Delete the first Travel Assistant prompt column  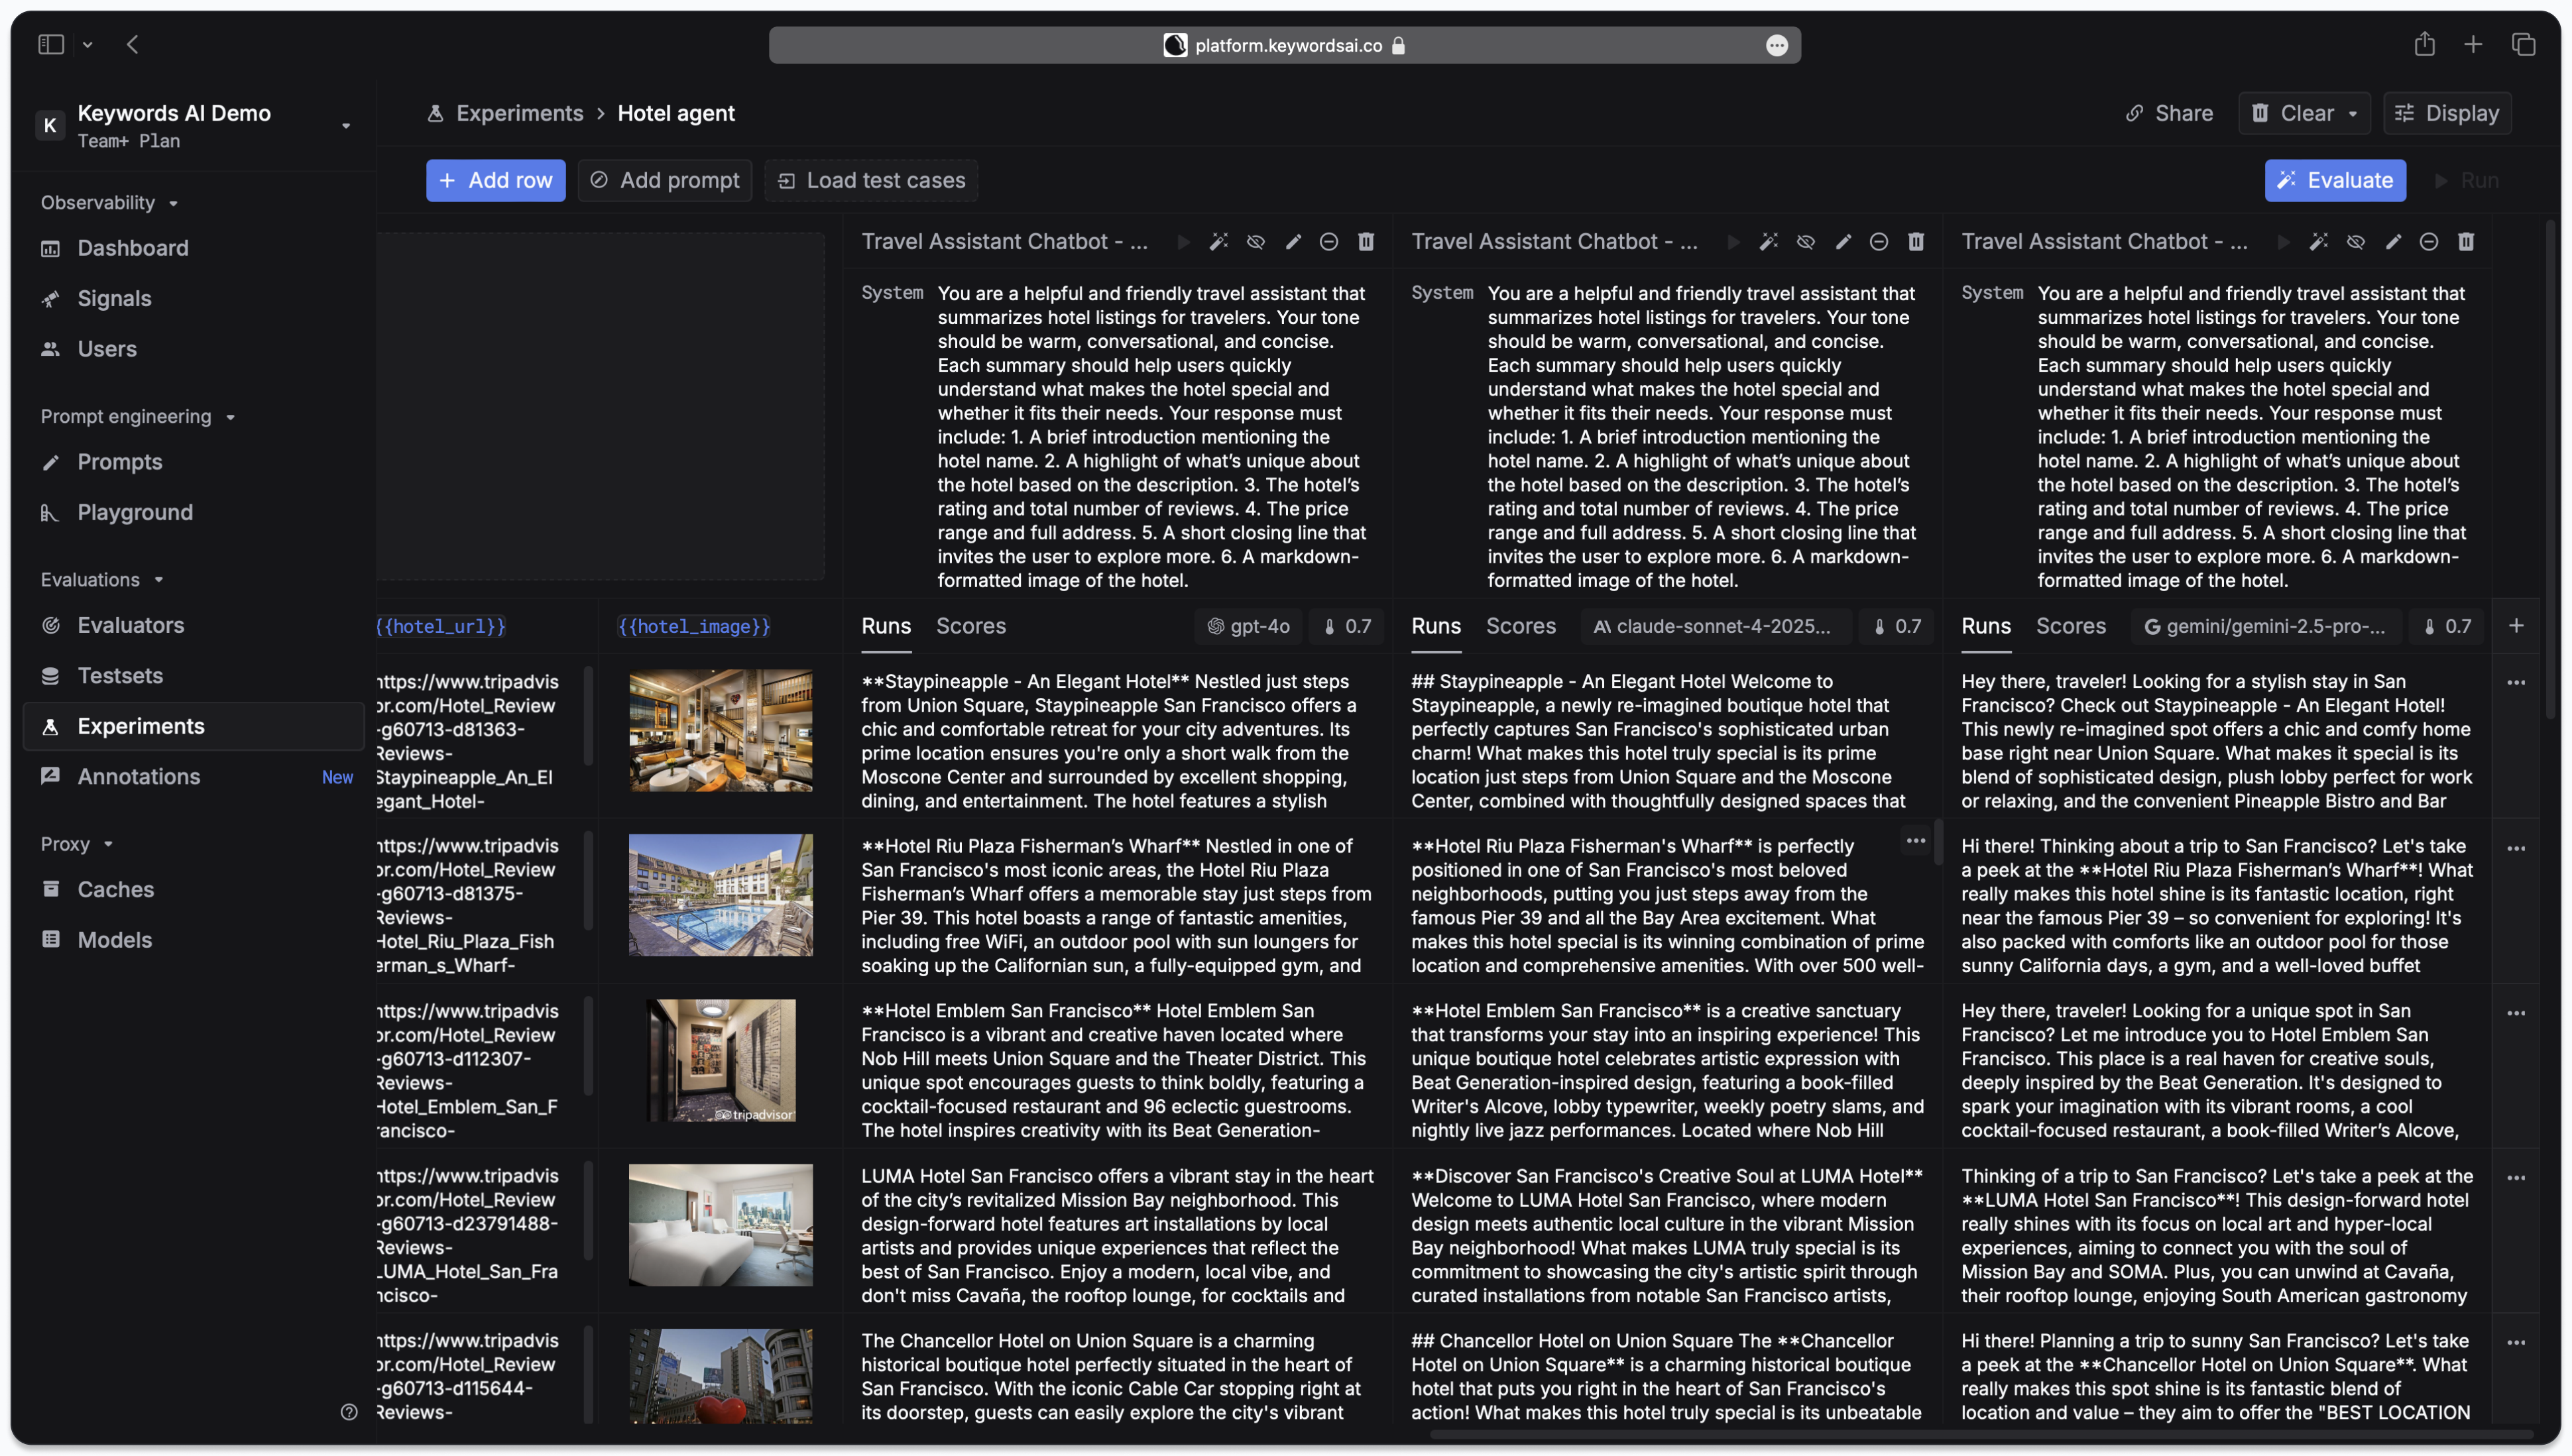(1366, 242)
